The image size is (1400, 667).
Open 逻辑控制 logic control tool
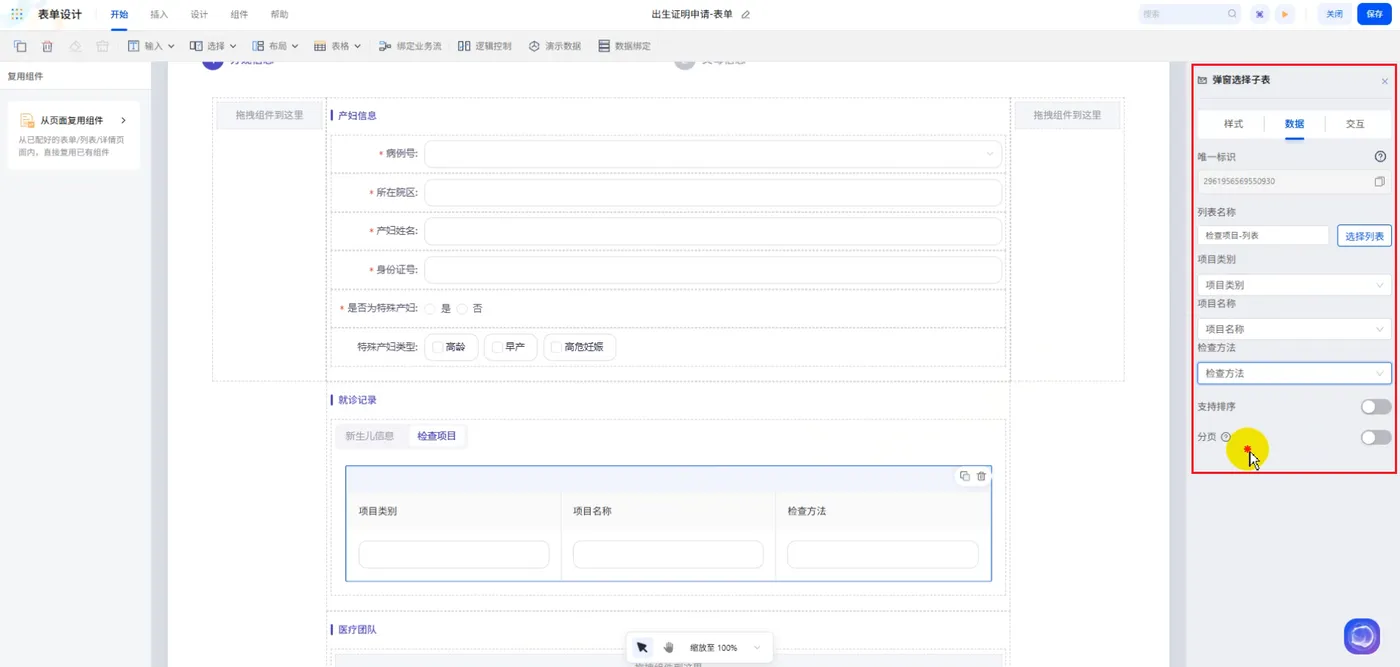pos(485,46)
